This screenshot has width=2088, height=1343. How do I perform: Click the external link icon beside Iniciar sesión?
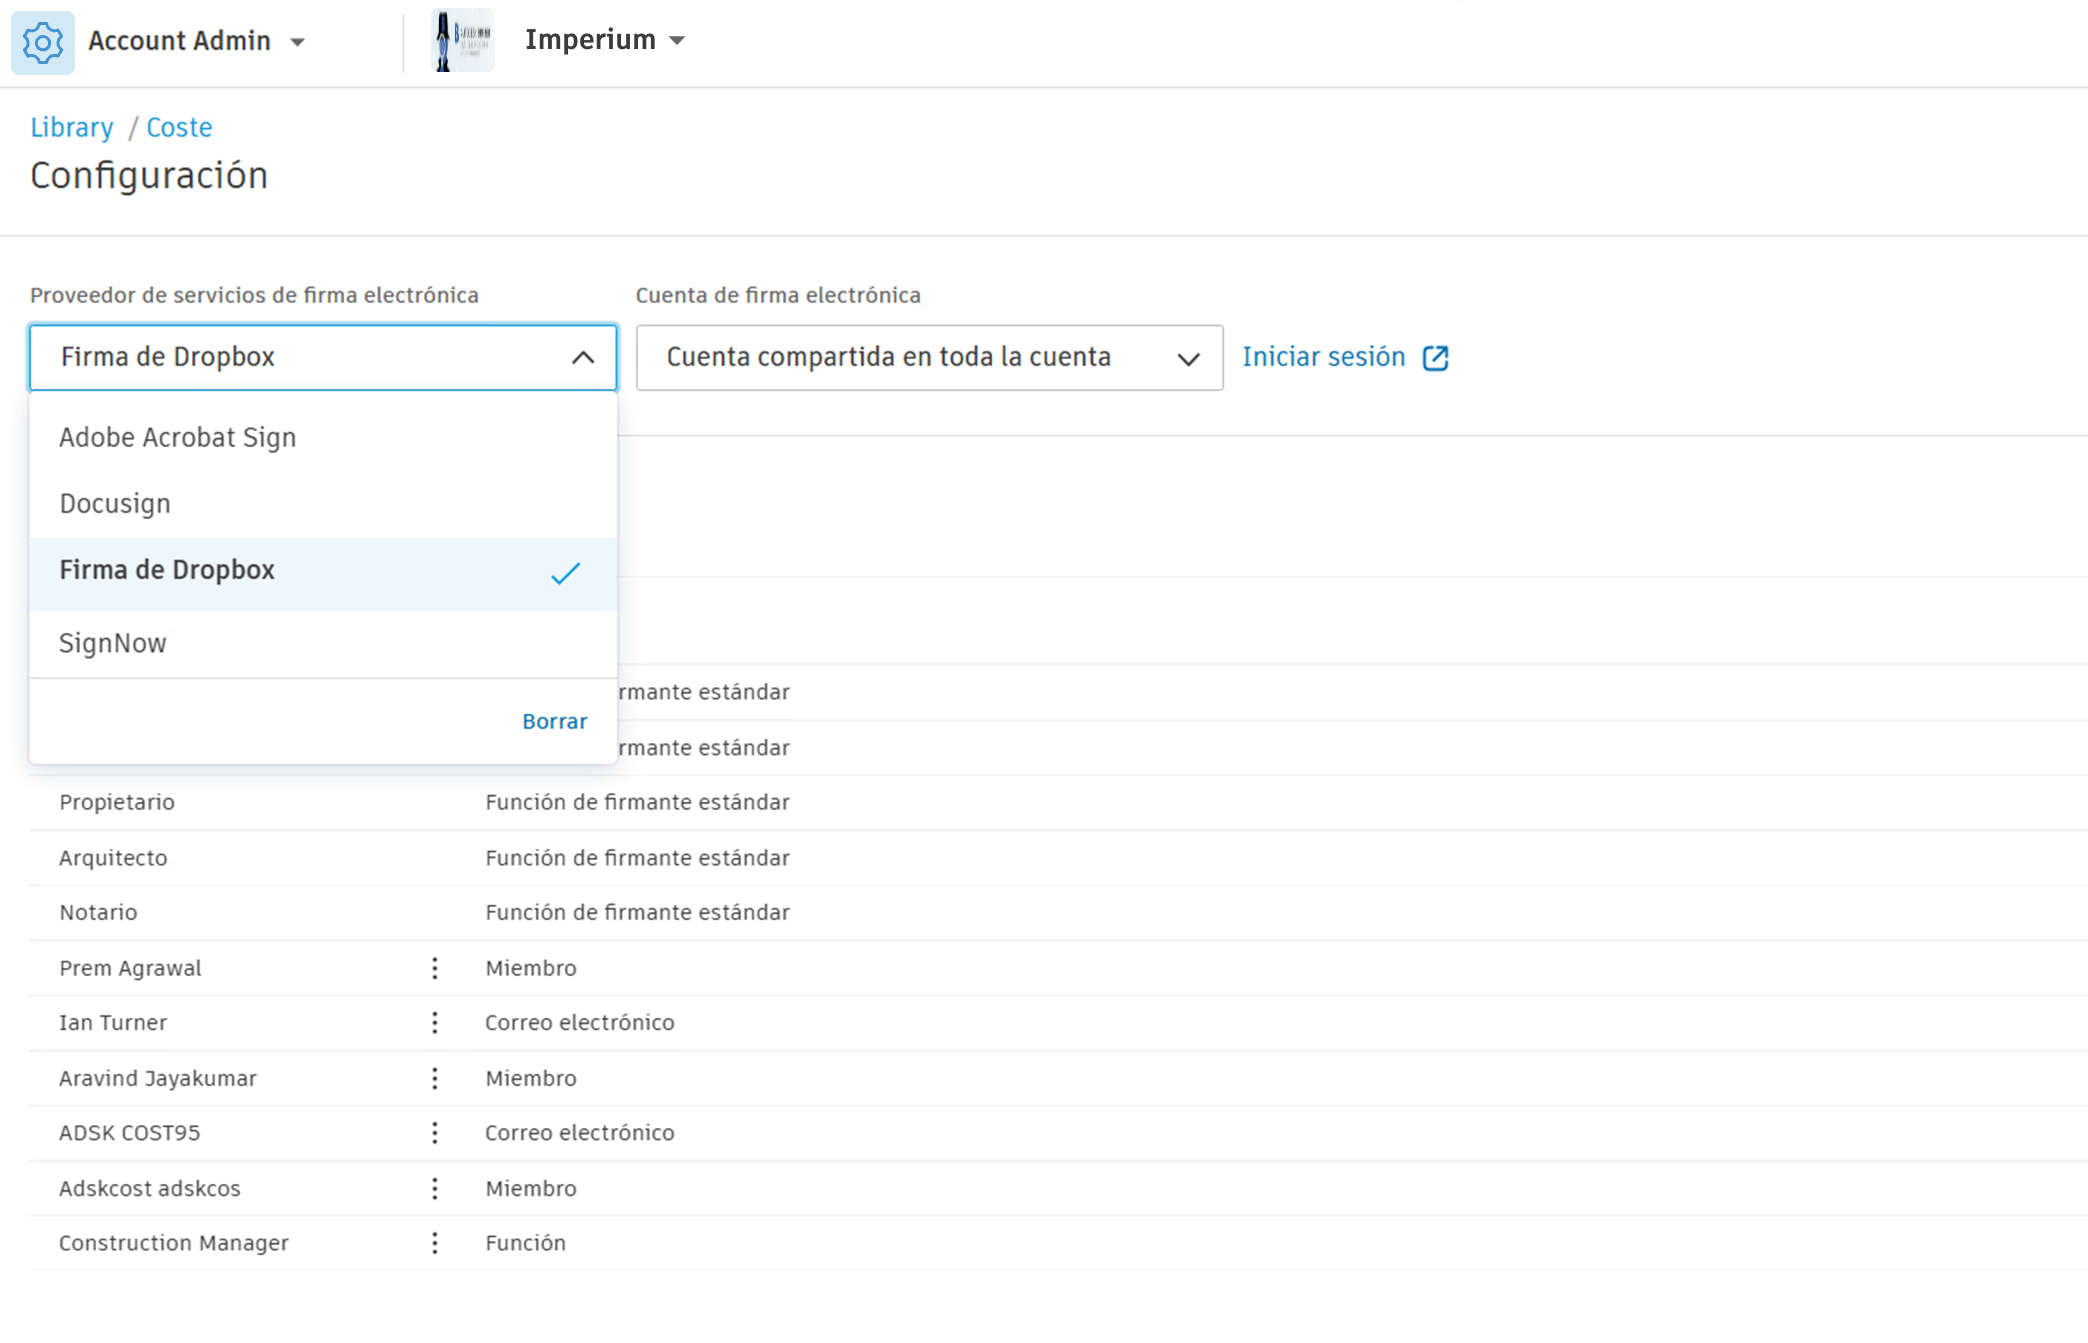(1435, 358)
